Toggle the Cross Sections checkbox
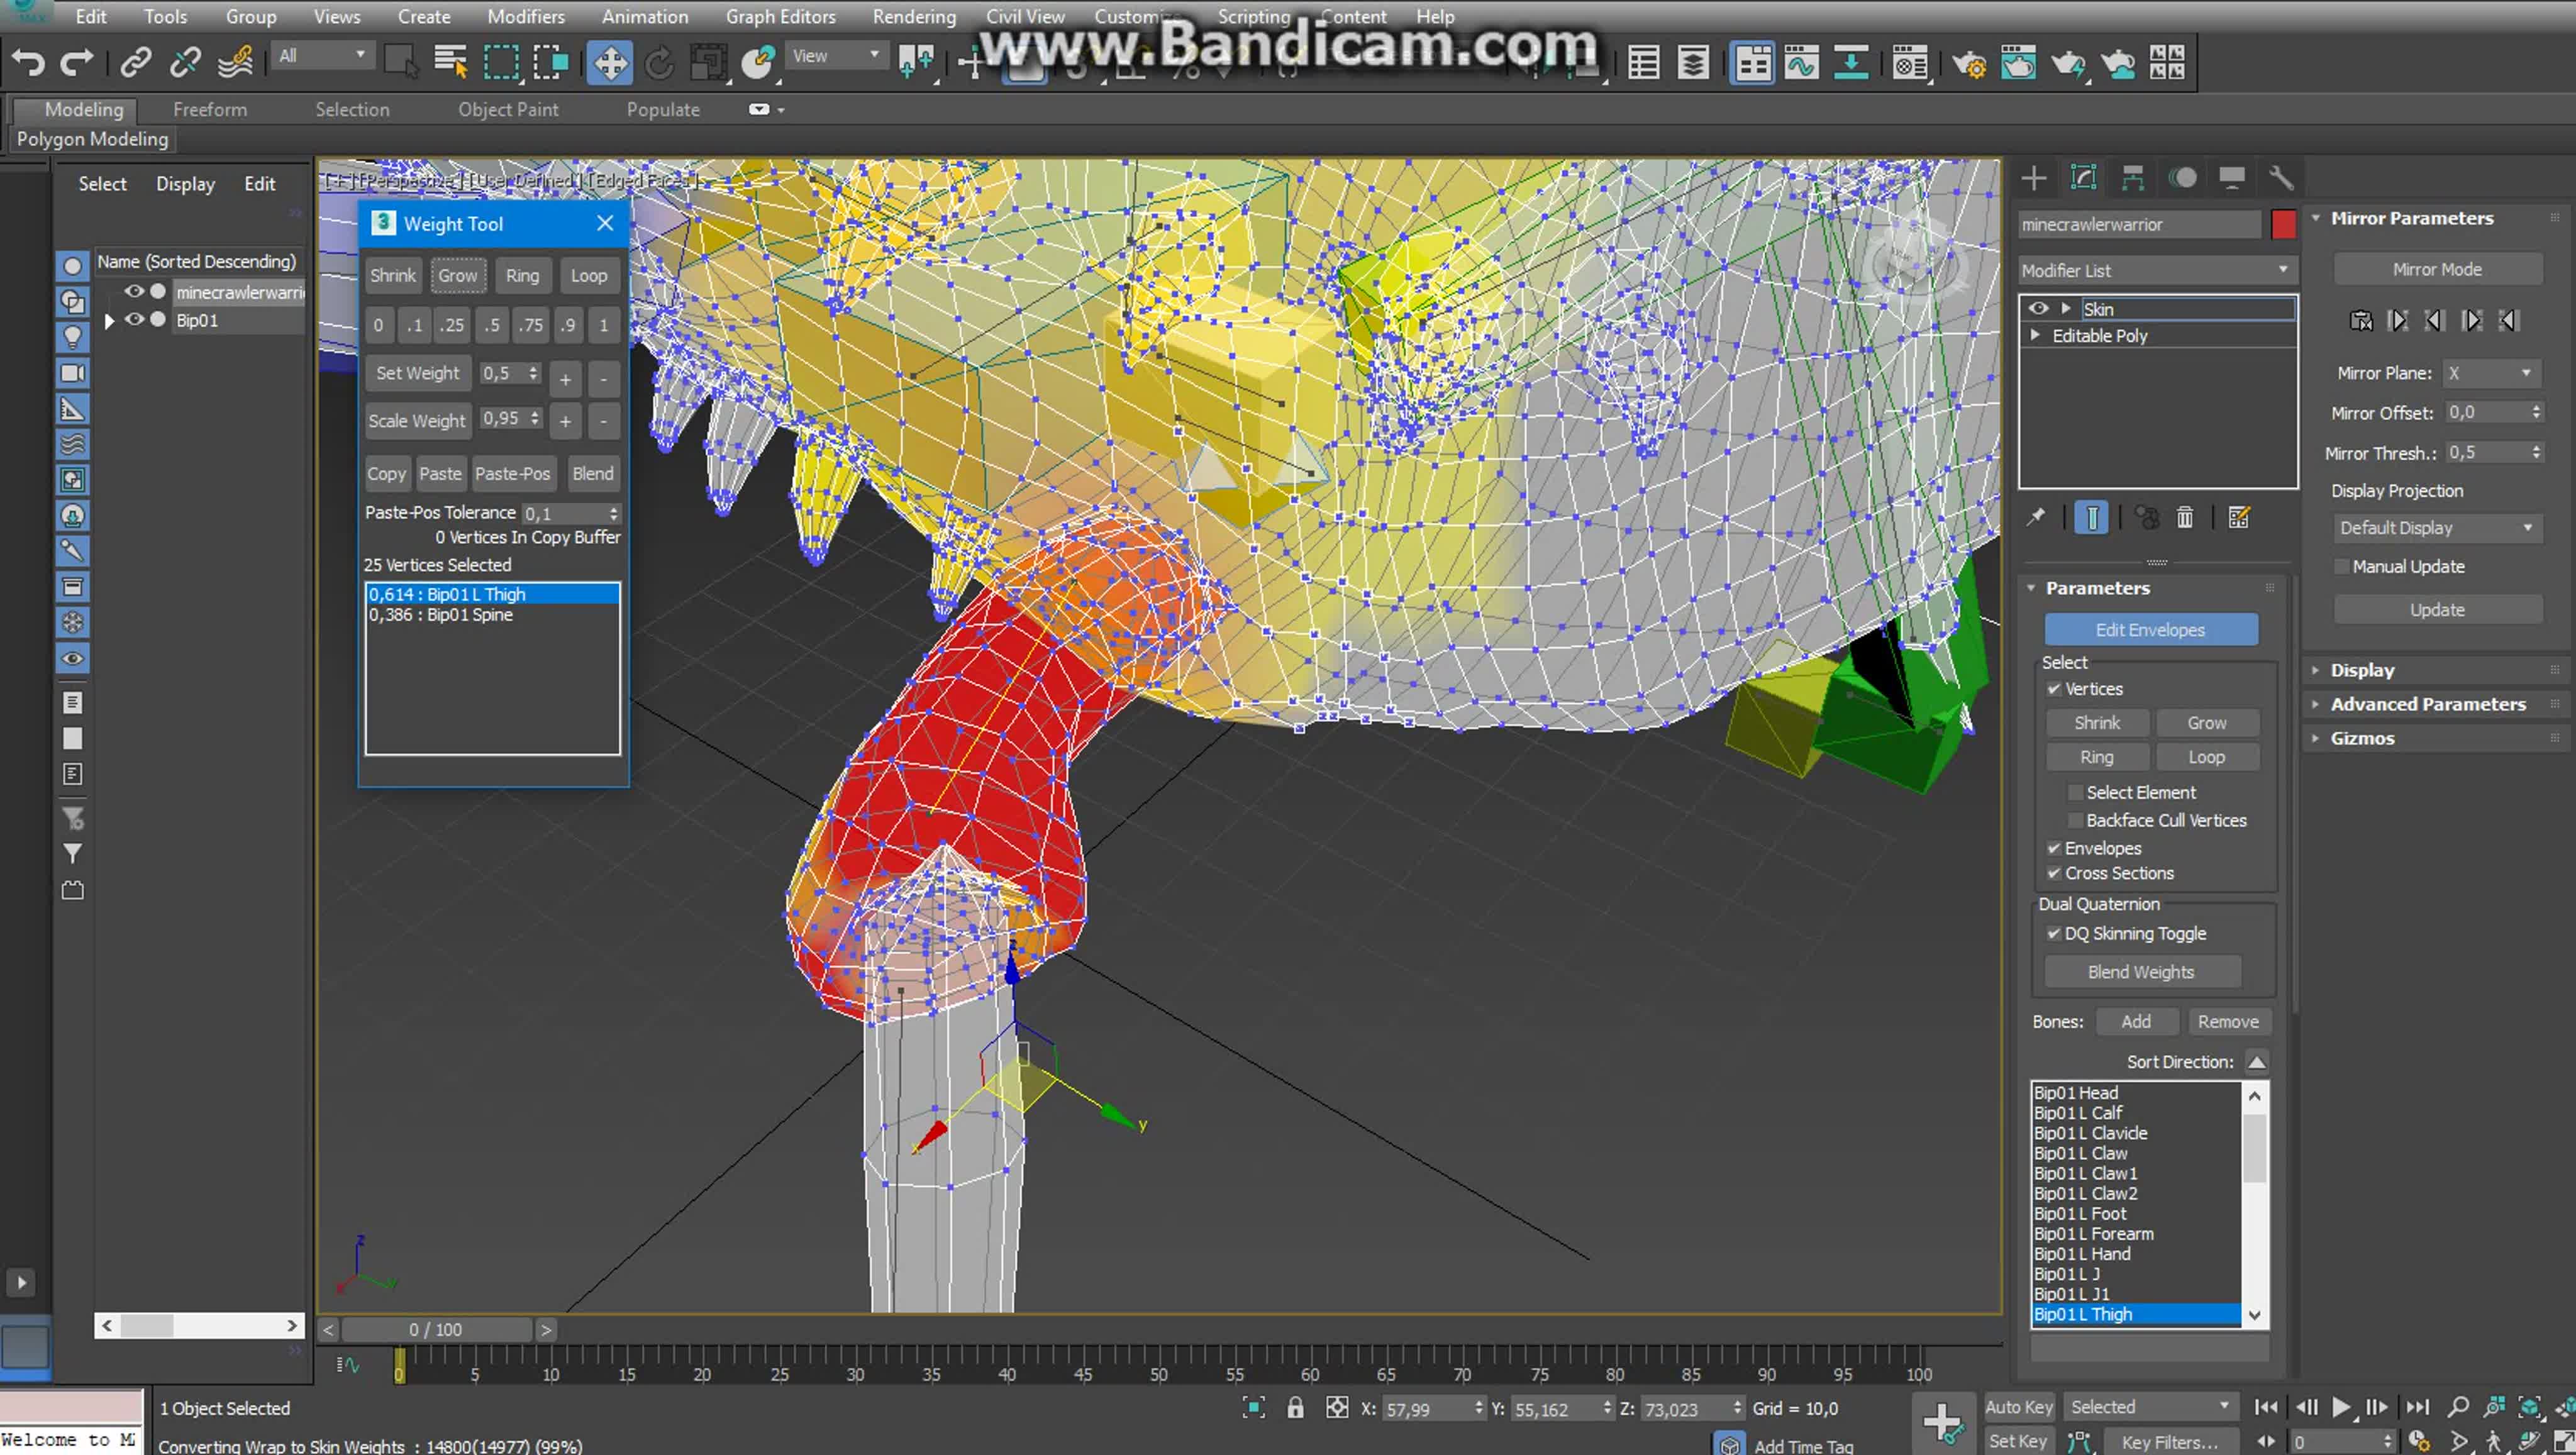 click(x=2054, y=873)
